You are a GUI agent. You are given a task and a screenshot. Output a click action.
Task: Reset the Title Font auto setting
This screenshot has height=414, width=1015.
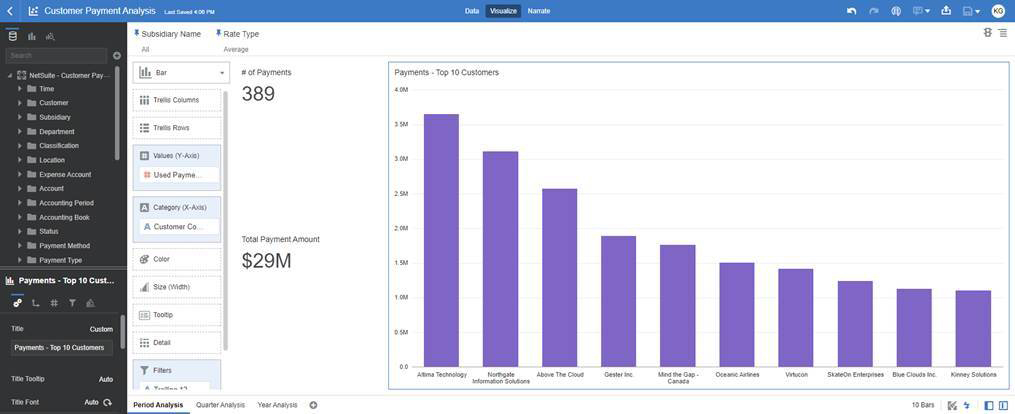107,402
